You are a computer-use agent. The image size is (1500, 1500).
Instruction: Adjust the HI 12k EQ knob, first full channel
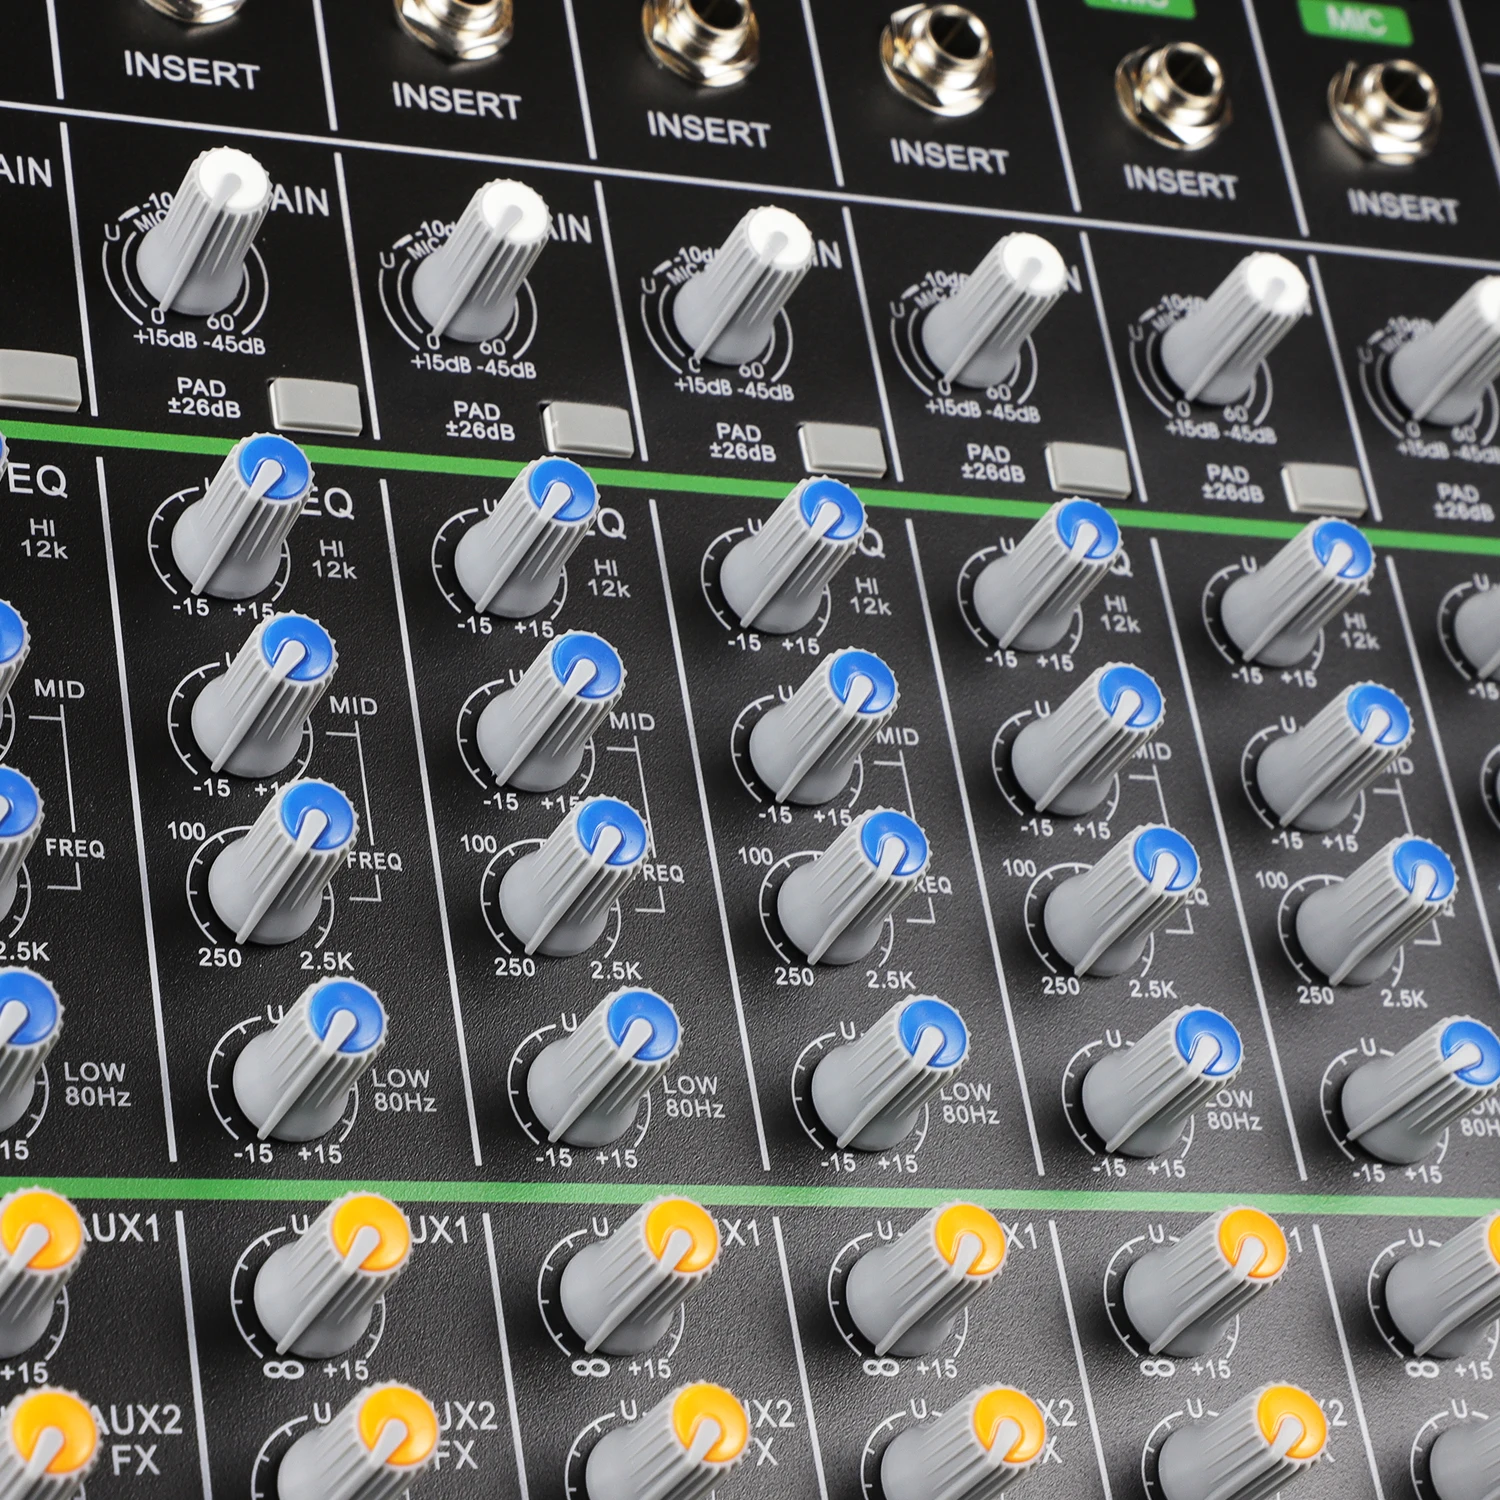(241, 516)
